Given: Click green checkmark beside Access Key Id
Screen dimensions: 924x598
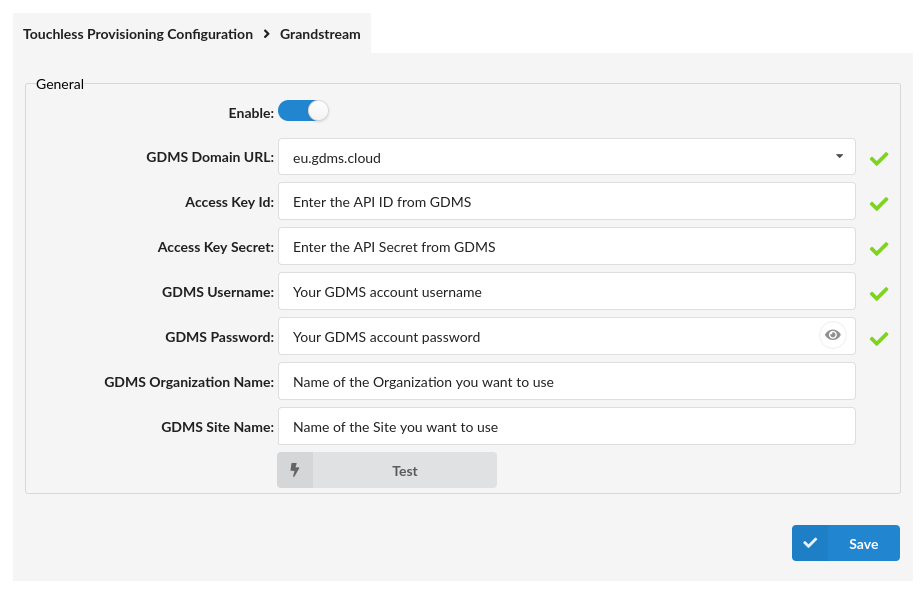Looking at the screenshot, I should point(879,203).
